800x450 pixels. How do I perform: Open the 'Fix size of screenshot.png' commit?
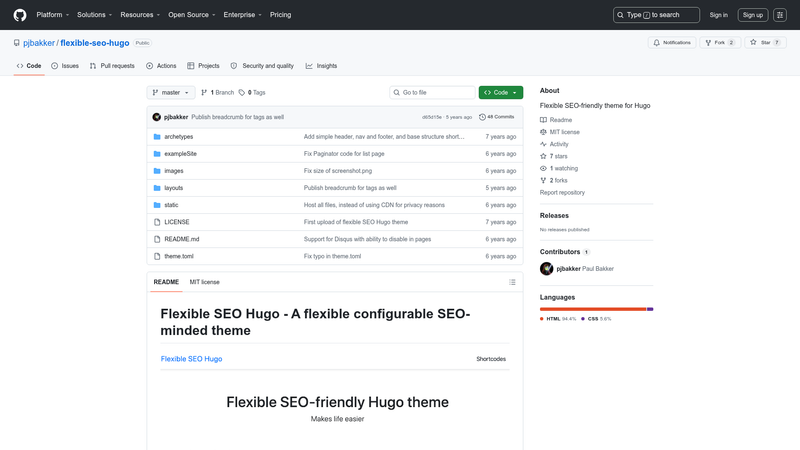[x=338, y=171]
